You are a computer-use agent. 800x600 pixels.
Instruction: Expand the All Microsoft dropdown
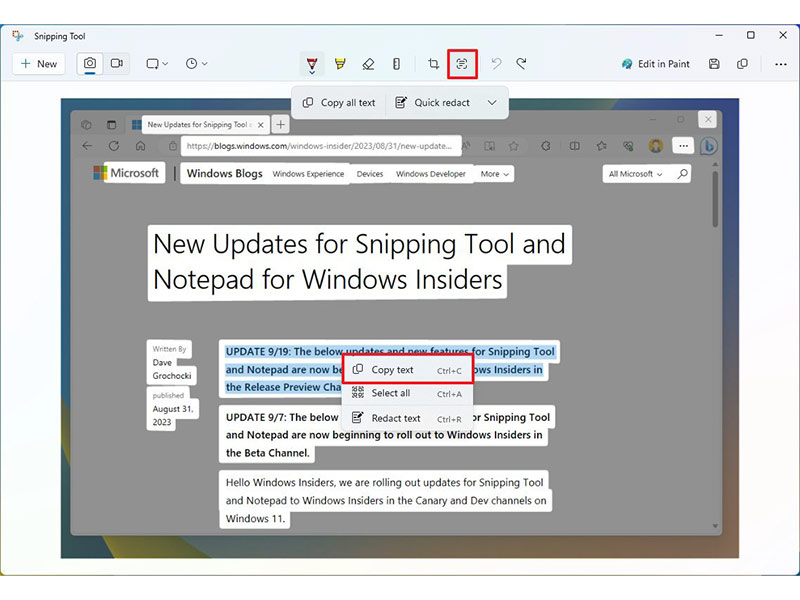coord(636,174)
